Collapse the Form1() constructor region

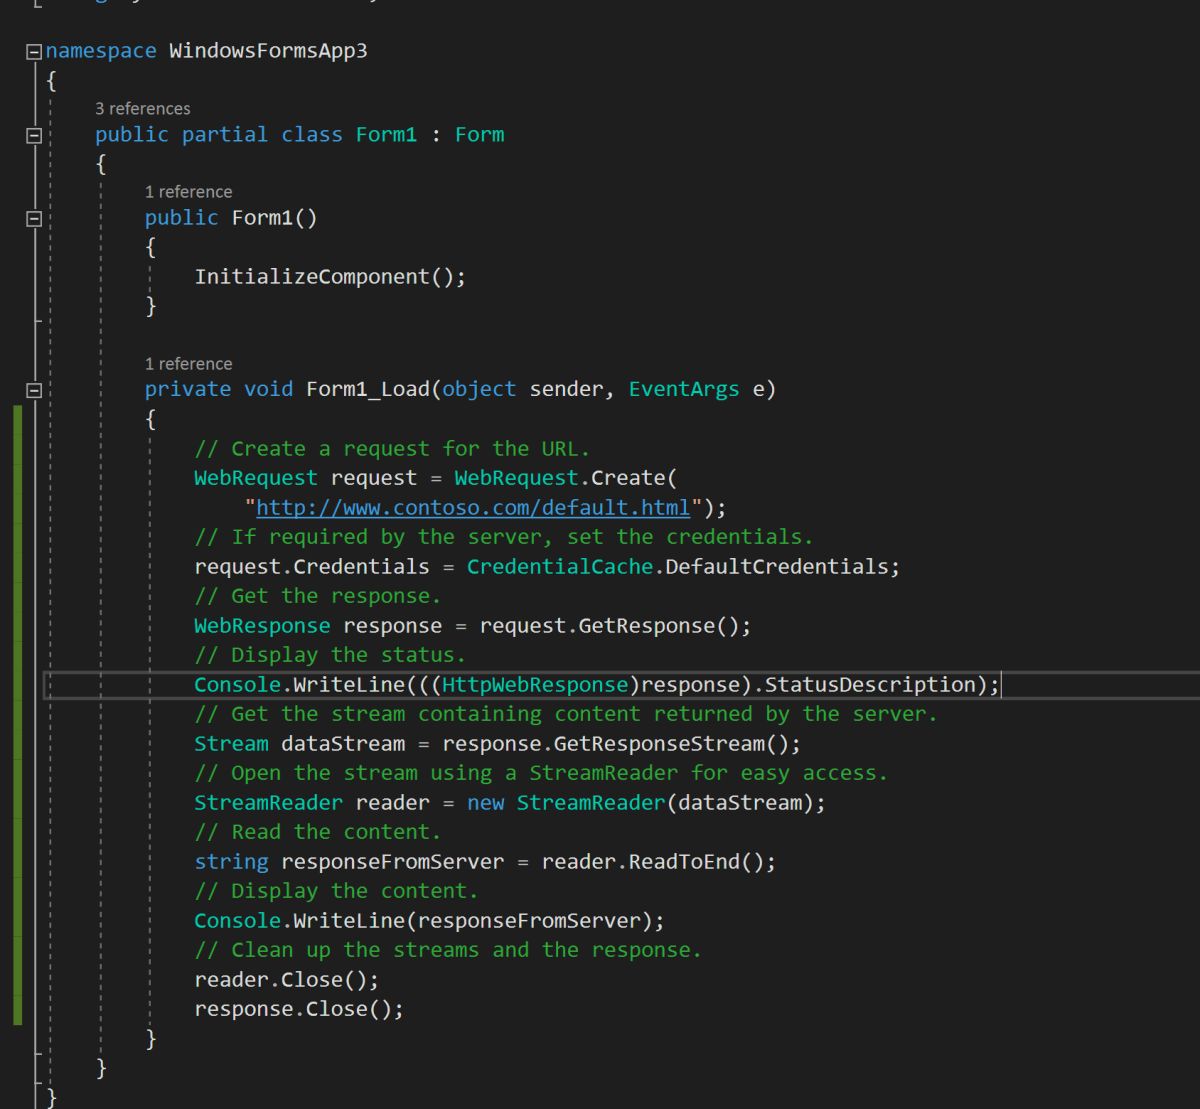(x=35, y=218)
